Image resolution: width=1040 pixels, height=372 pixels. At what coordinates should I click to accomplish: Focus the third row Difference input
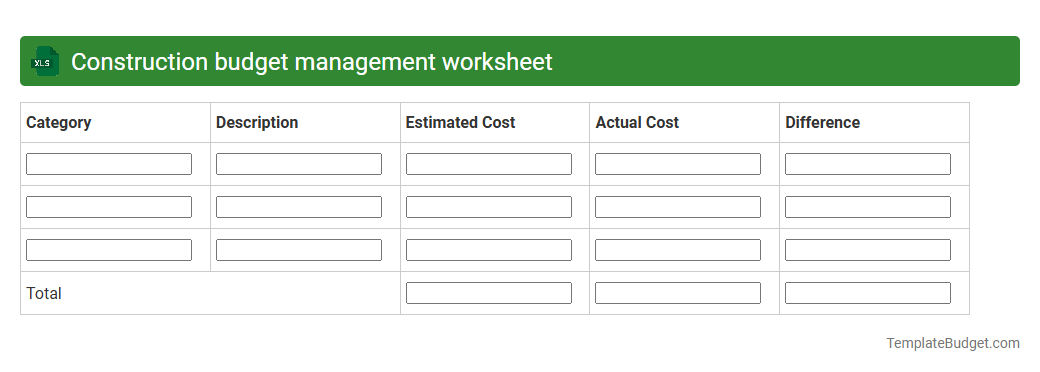868,250
